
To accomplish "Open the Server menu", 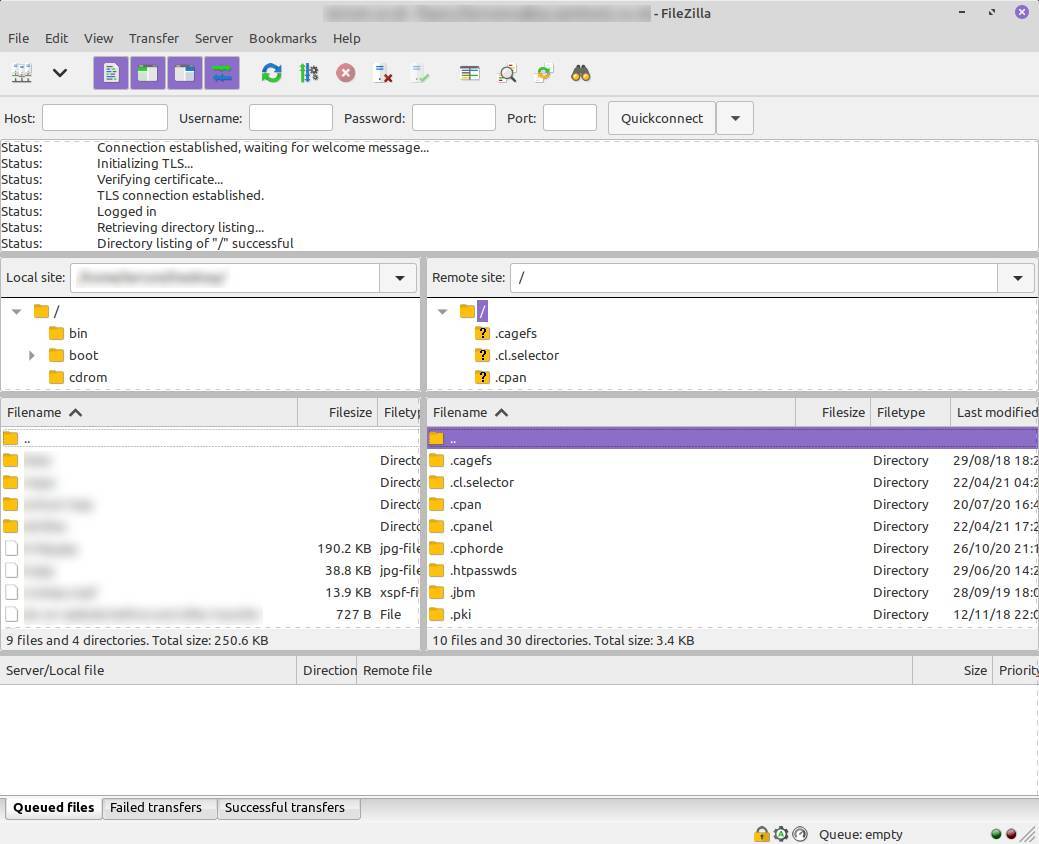I will [x=213, y=38].
